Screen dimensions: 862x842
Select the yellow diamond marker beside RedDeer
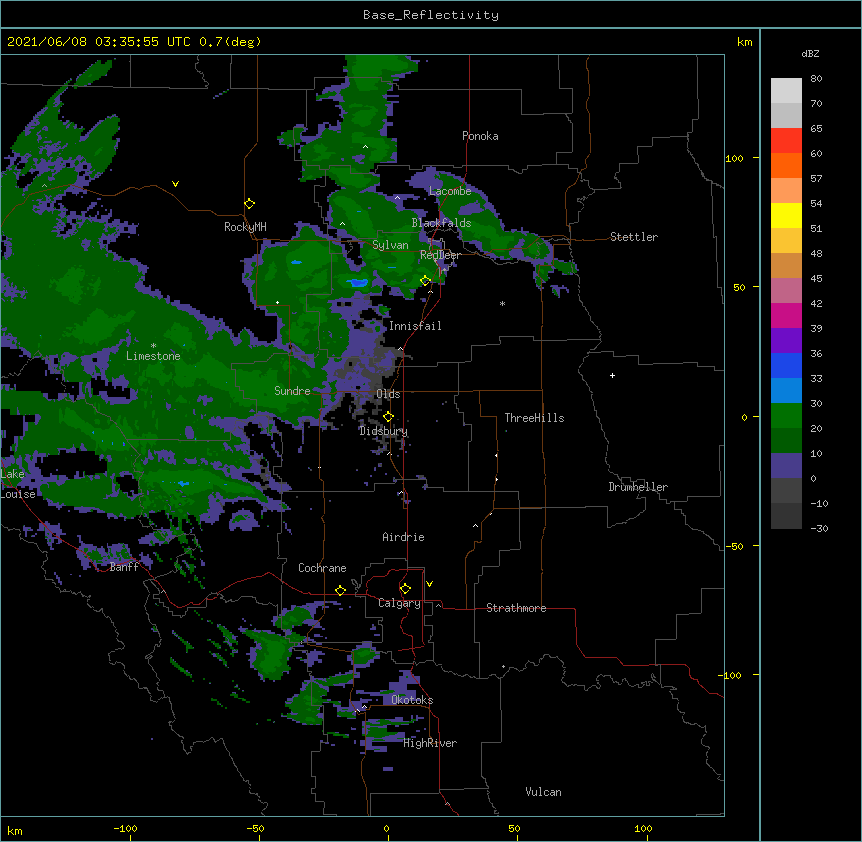point(426,281)
